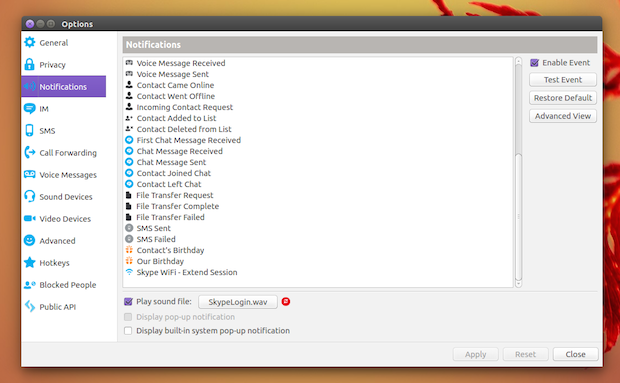Click the notifications list scrollbar thumb
620x383 pixels.
tap(519, 217)
